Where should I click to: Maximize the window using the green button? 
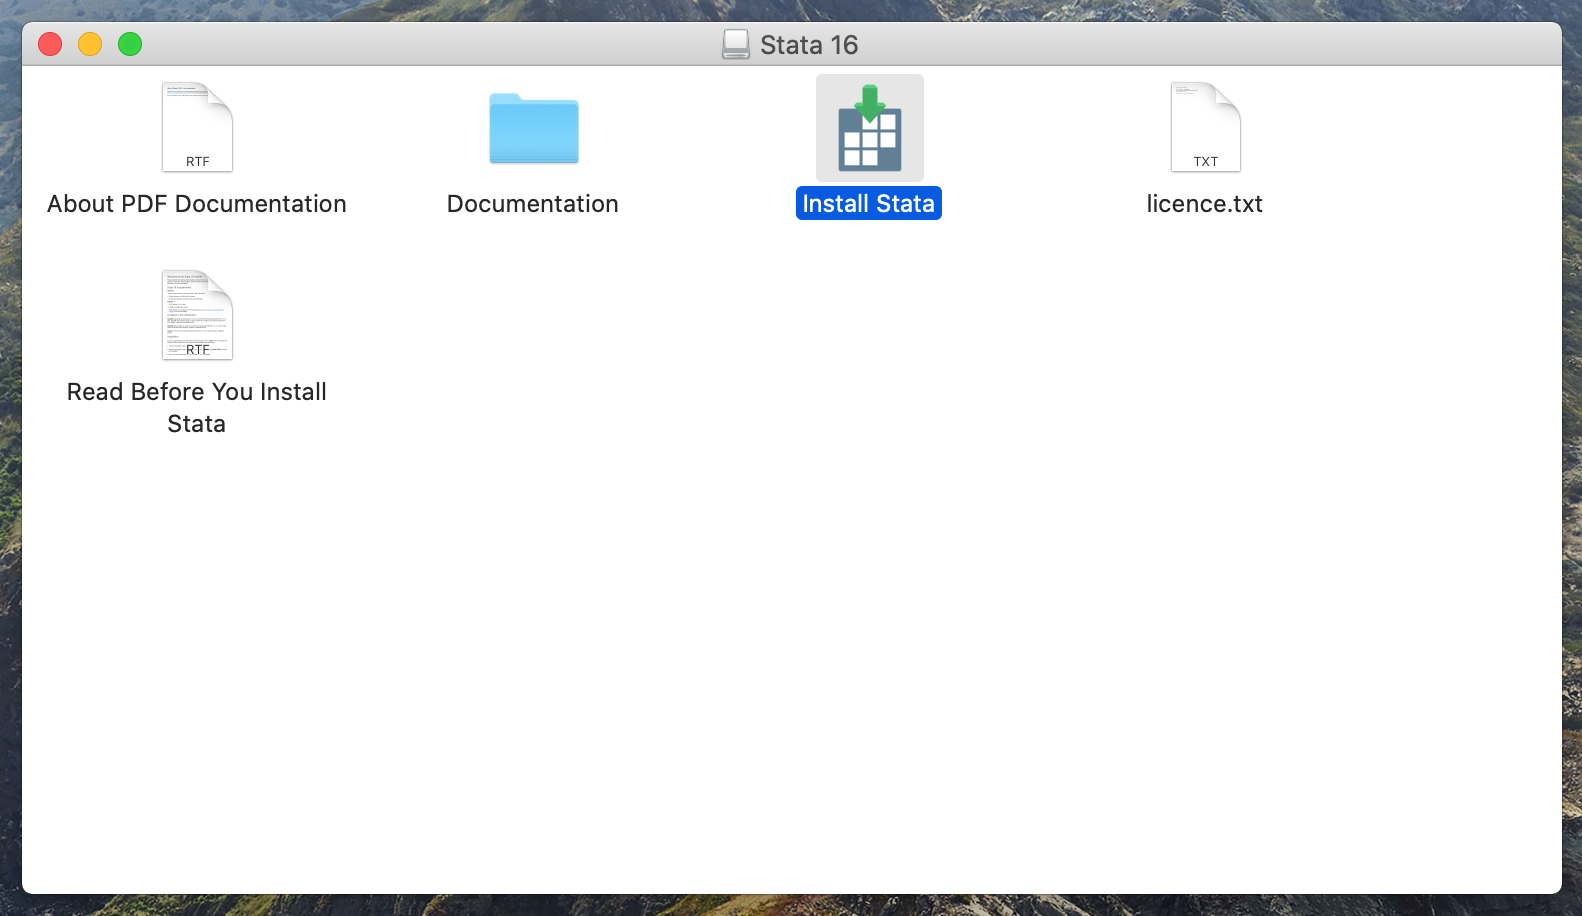130,44
